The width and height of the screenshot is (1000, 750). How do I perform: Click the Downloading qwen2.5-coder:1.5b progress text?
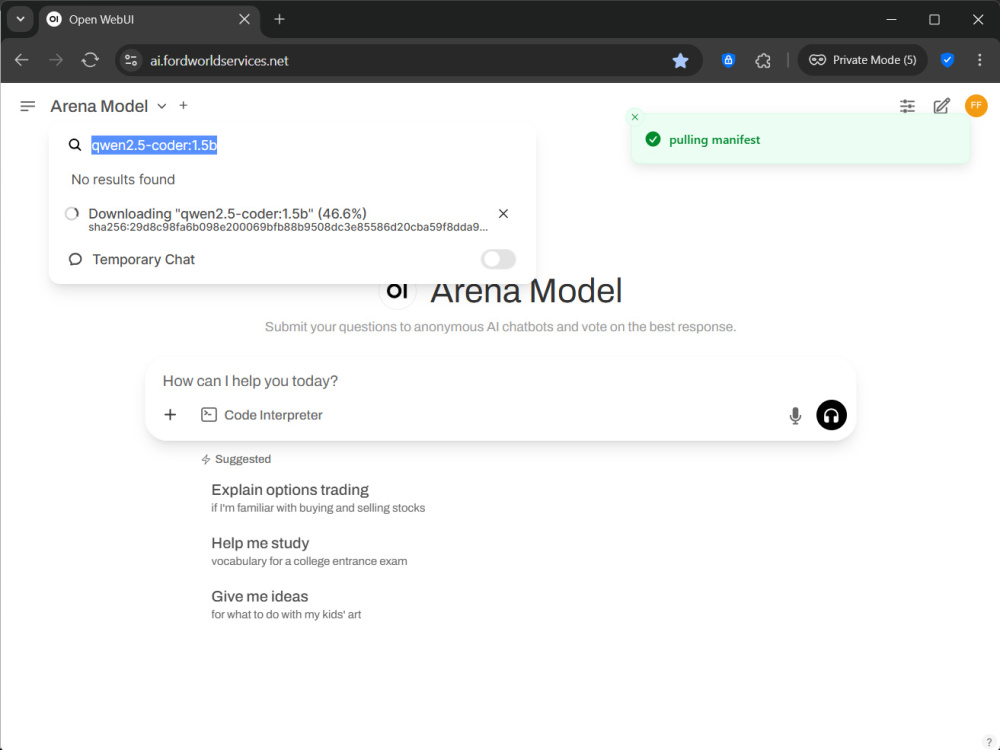[x=227, y=214]
